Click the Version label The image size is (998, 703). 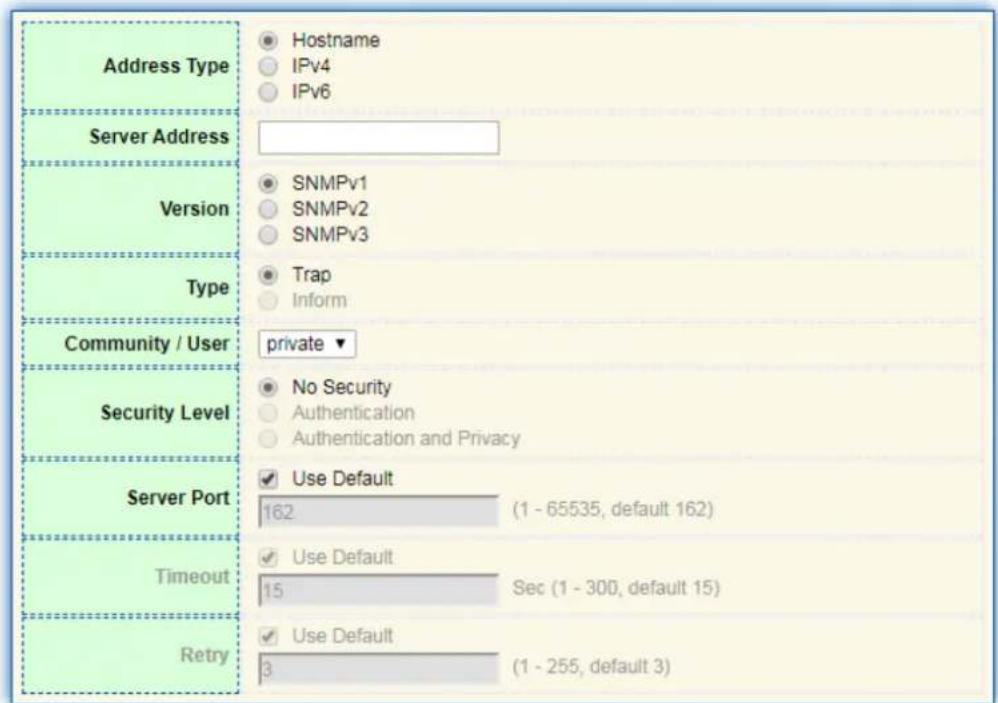(194, 209)
